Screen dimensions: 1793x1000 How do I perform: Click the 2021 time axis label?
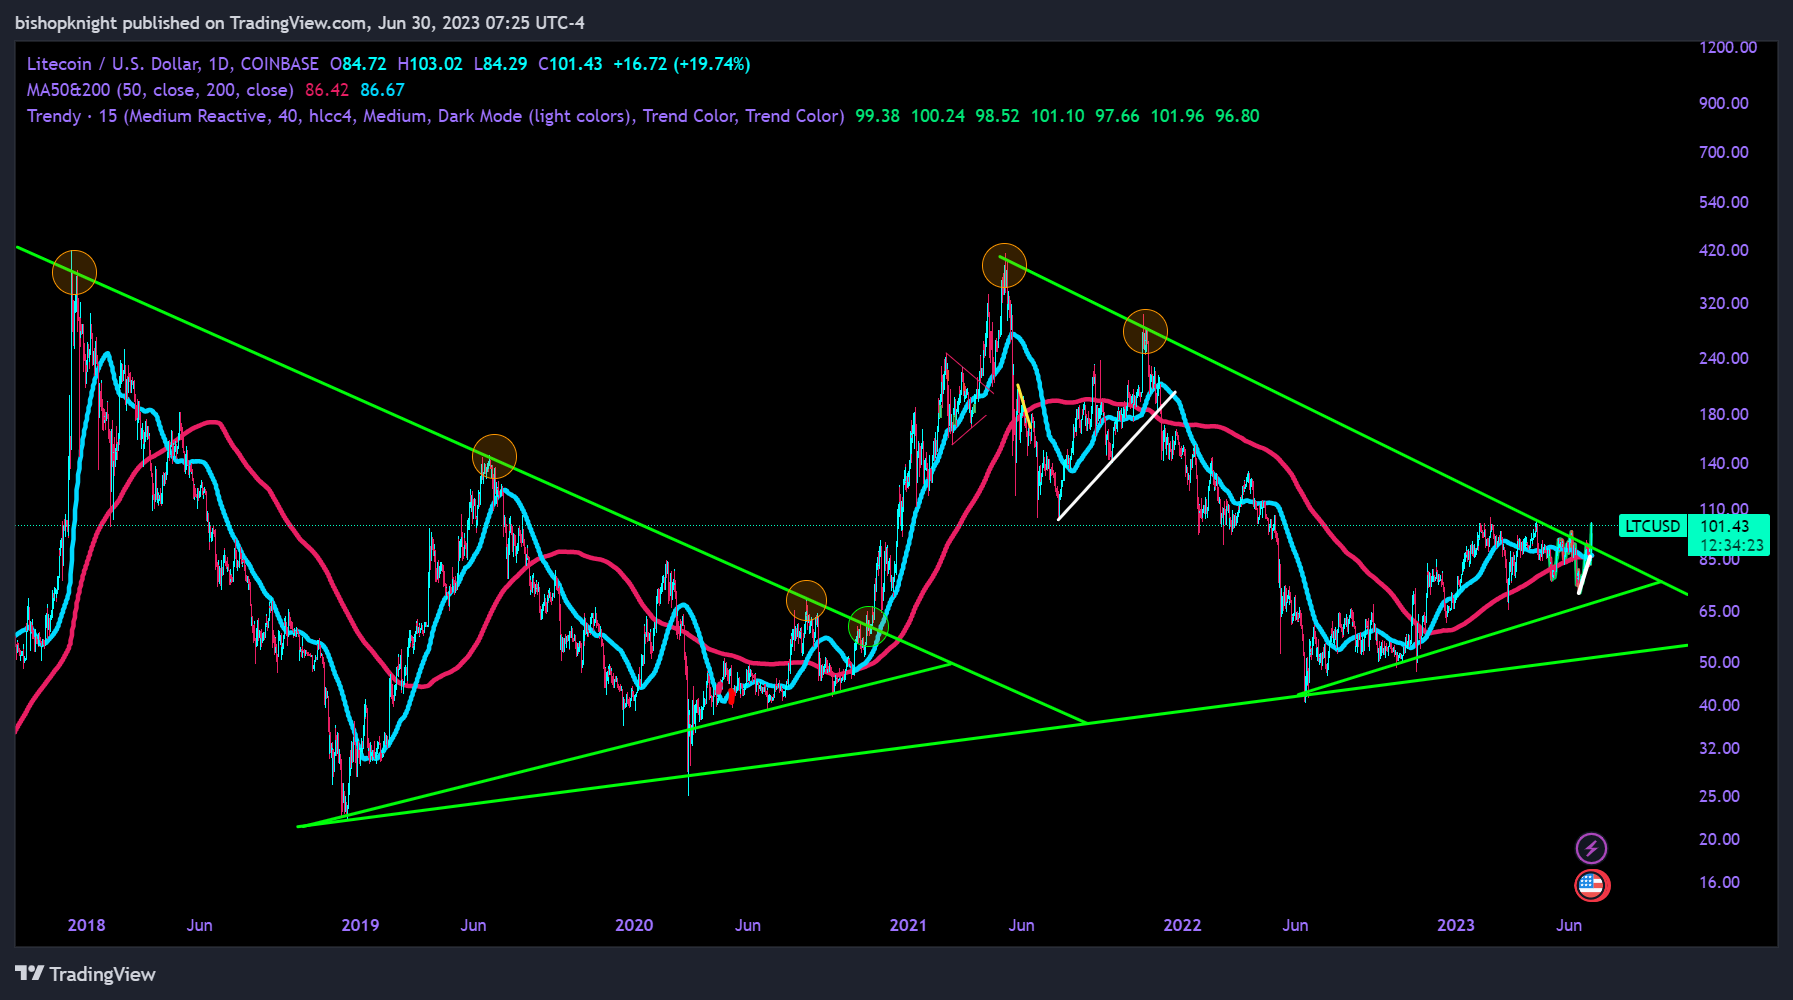[908, 925]
